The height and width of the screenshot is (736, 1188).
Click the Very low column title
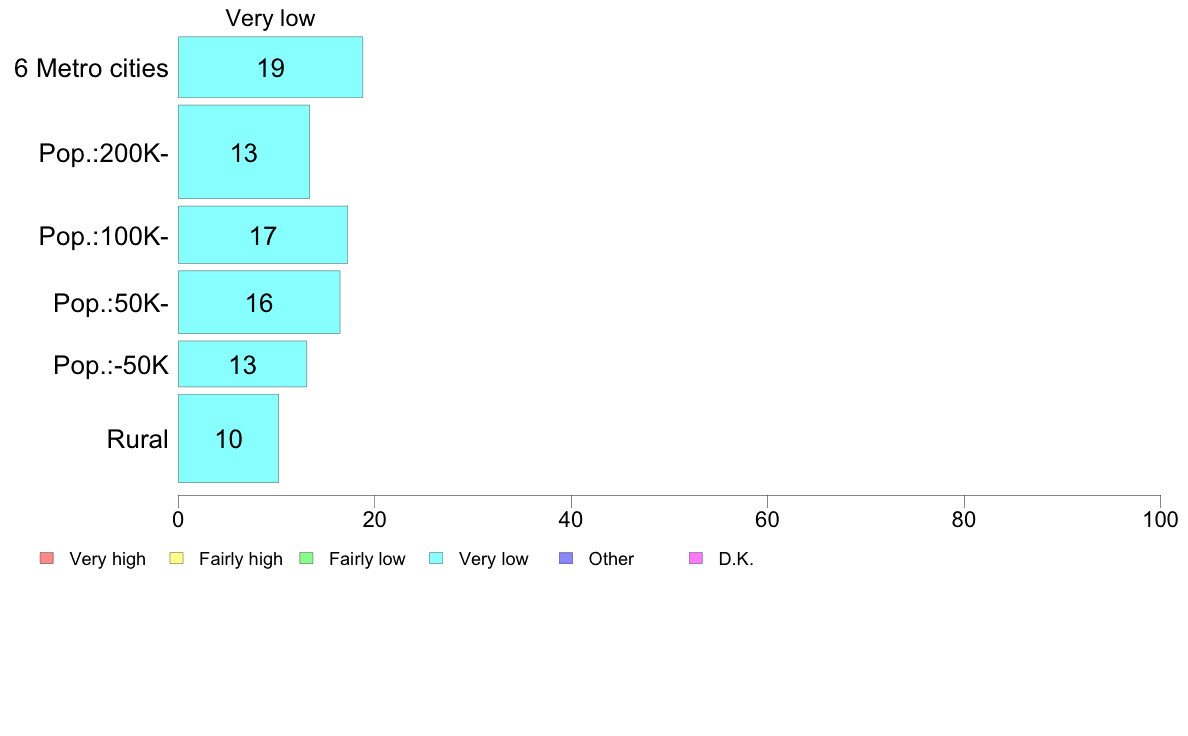tap(270, 18)
